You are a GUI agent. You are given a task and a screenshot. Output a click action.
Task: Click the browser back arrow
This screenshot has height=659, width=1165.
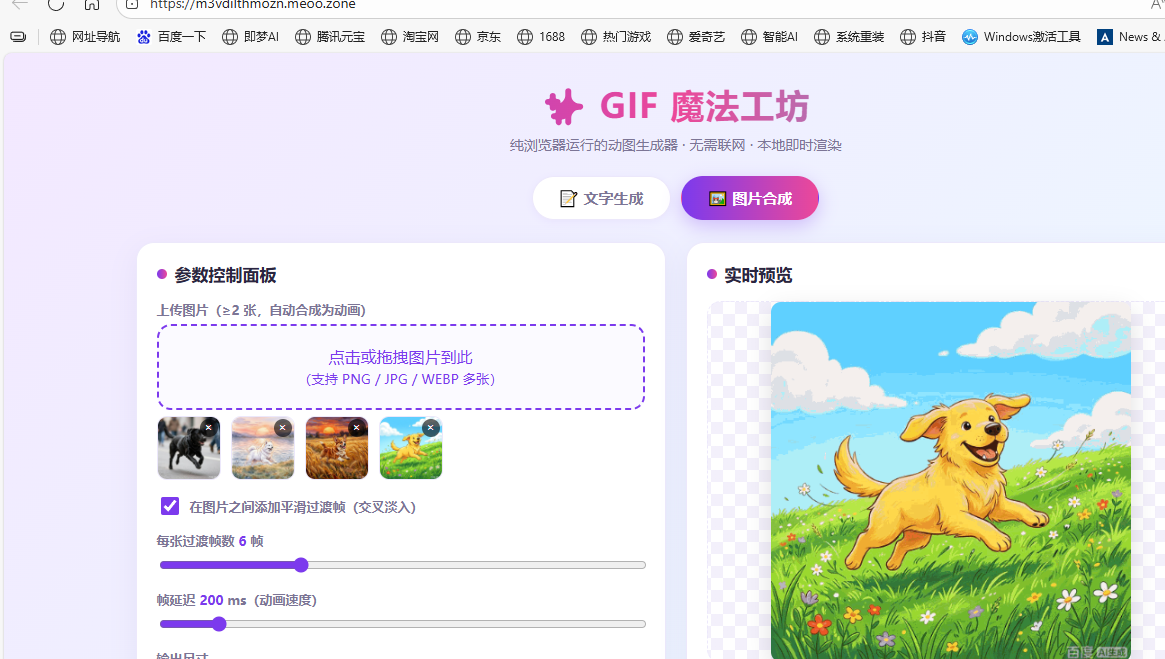click(x=20, y=4)
